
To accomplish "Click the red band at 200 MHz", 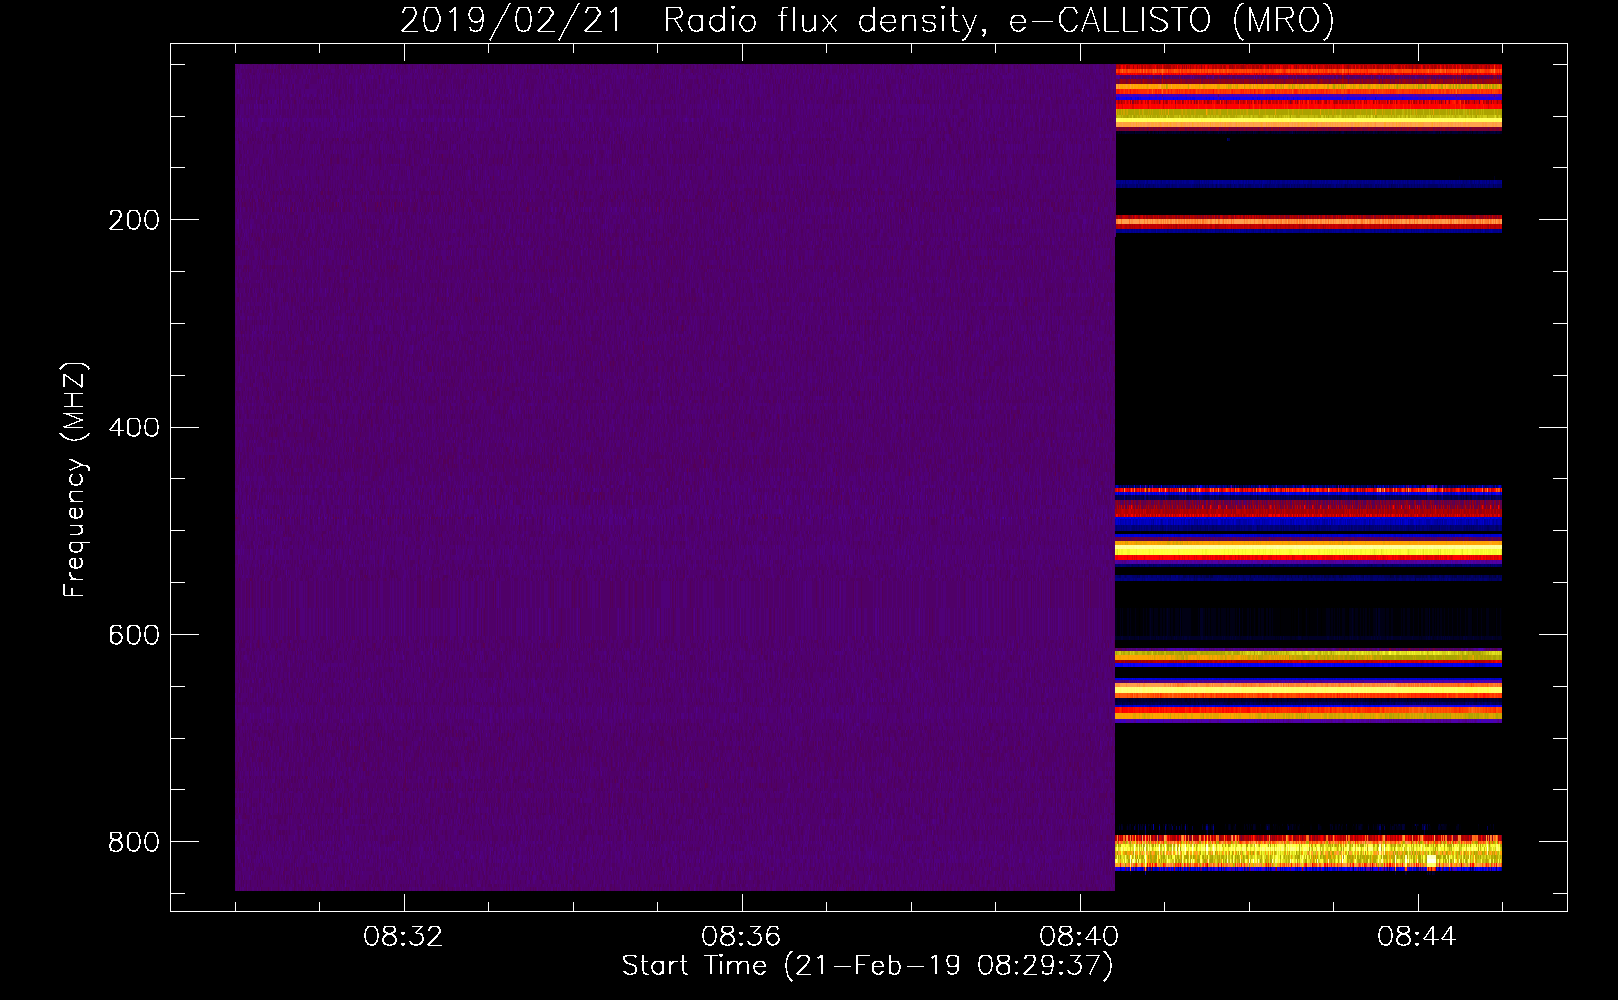I will [1308, 223].
